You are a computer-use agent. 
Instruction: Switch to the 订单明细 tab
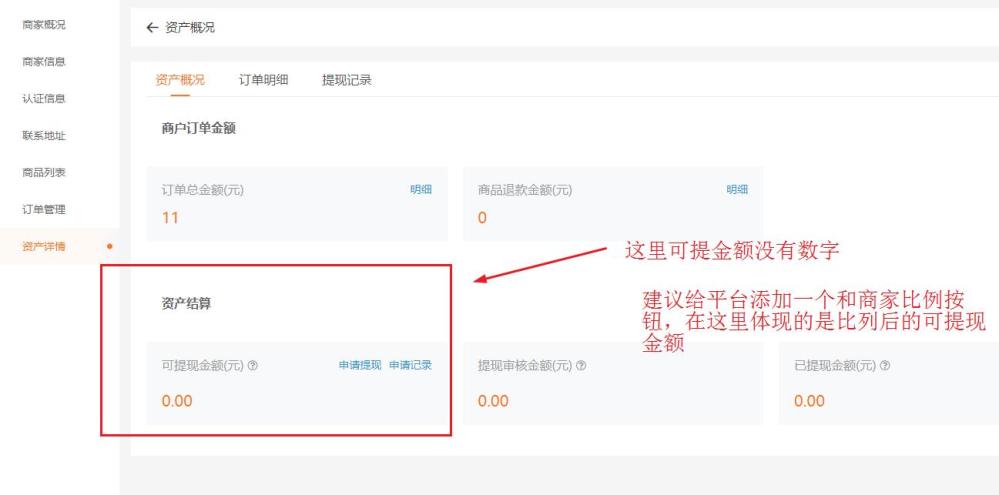(x=264, y=80)
